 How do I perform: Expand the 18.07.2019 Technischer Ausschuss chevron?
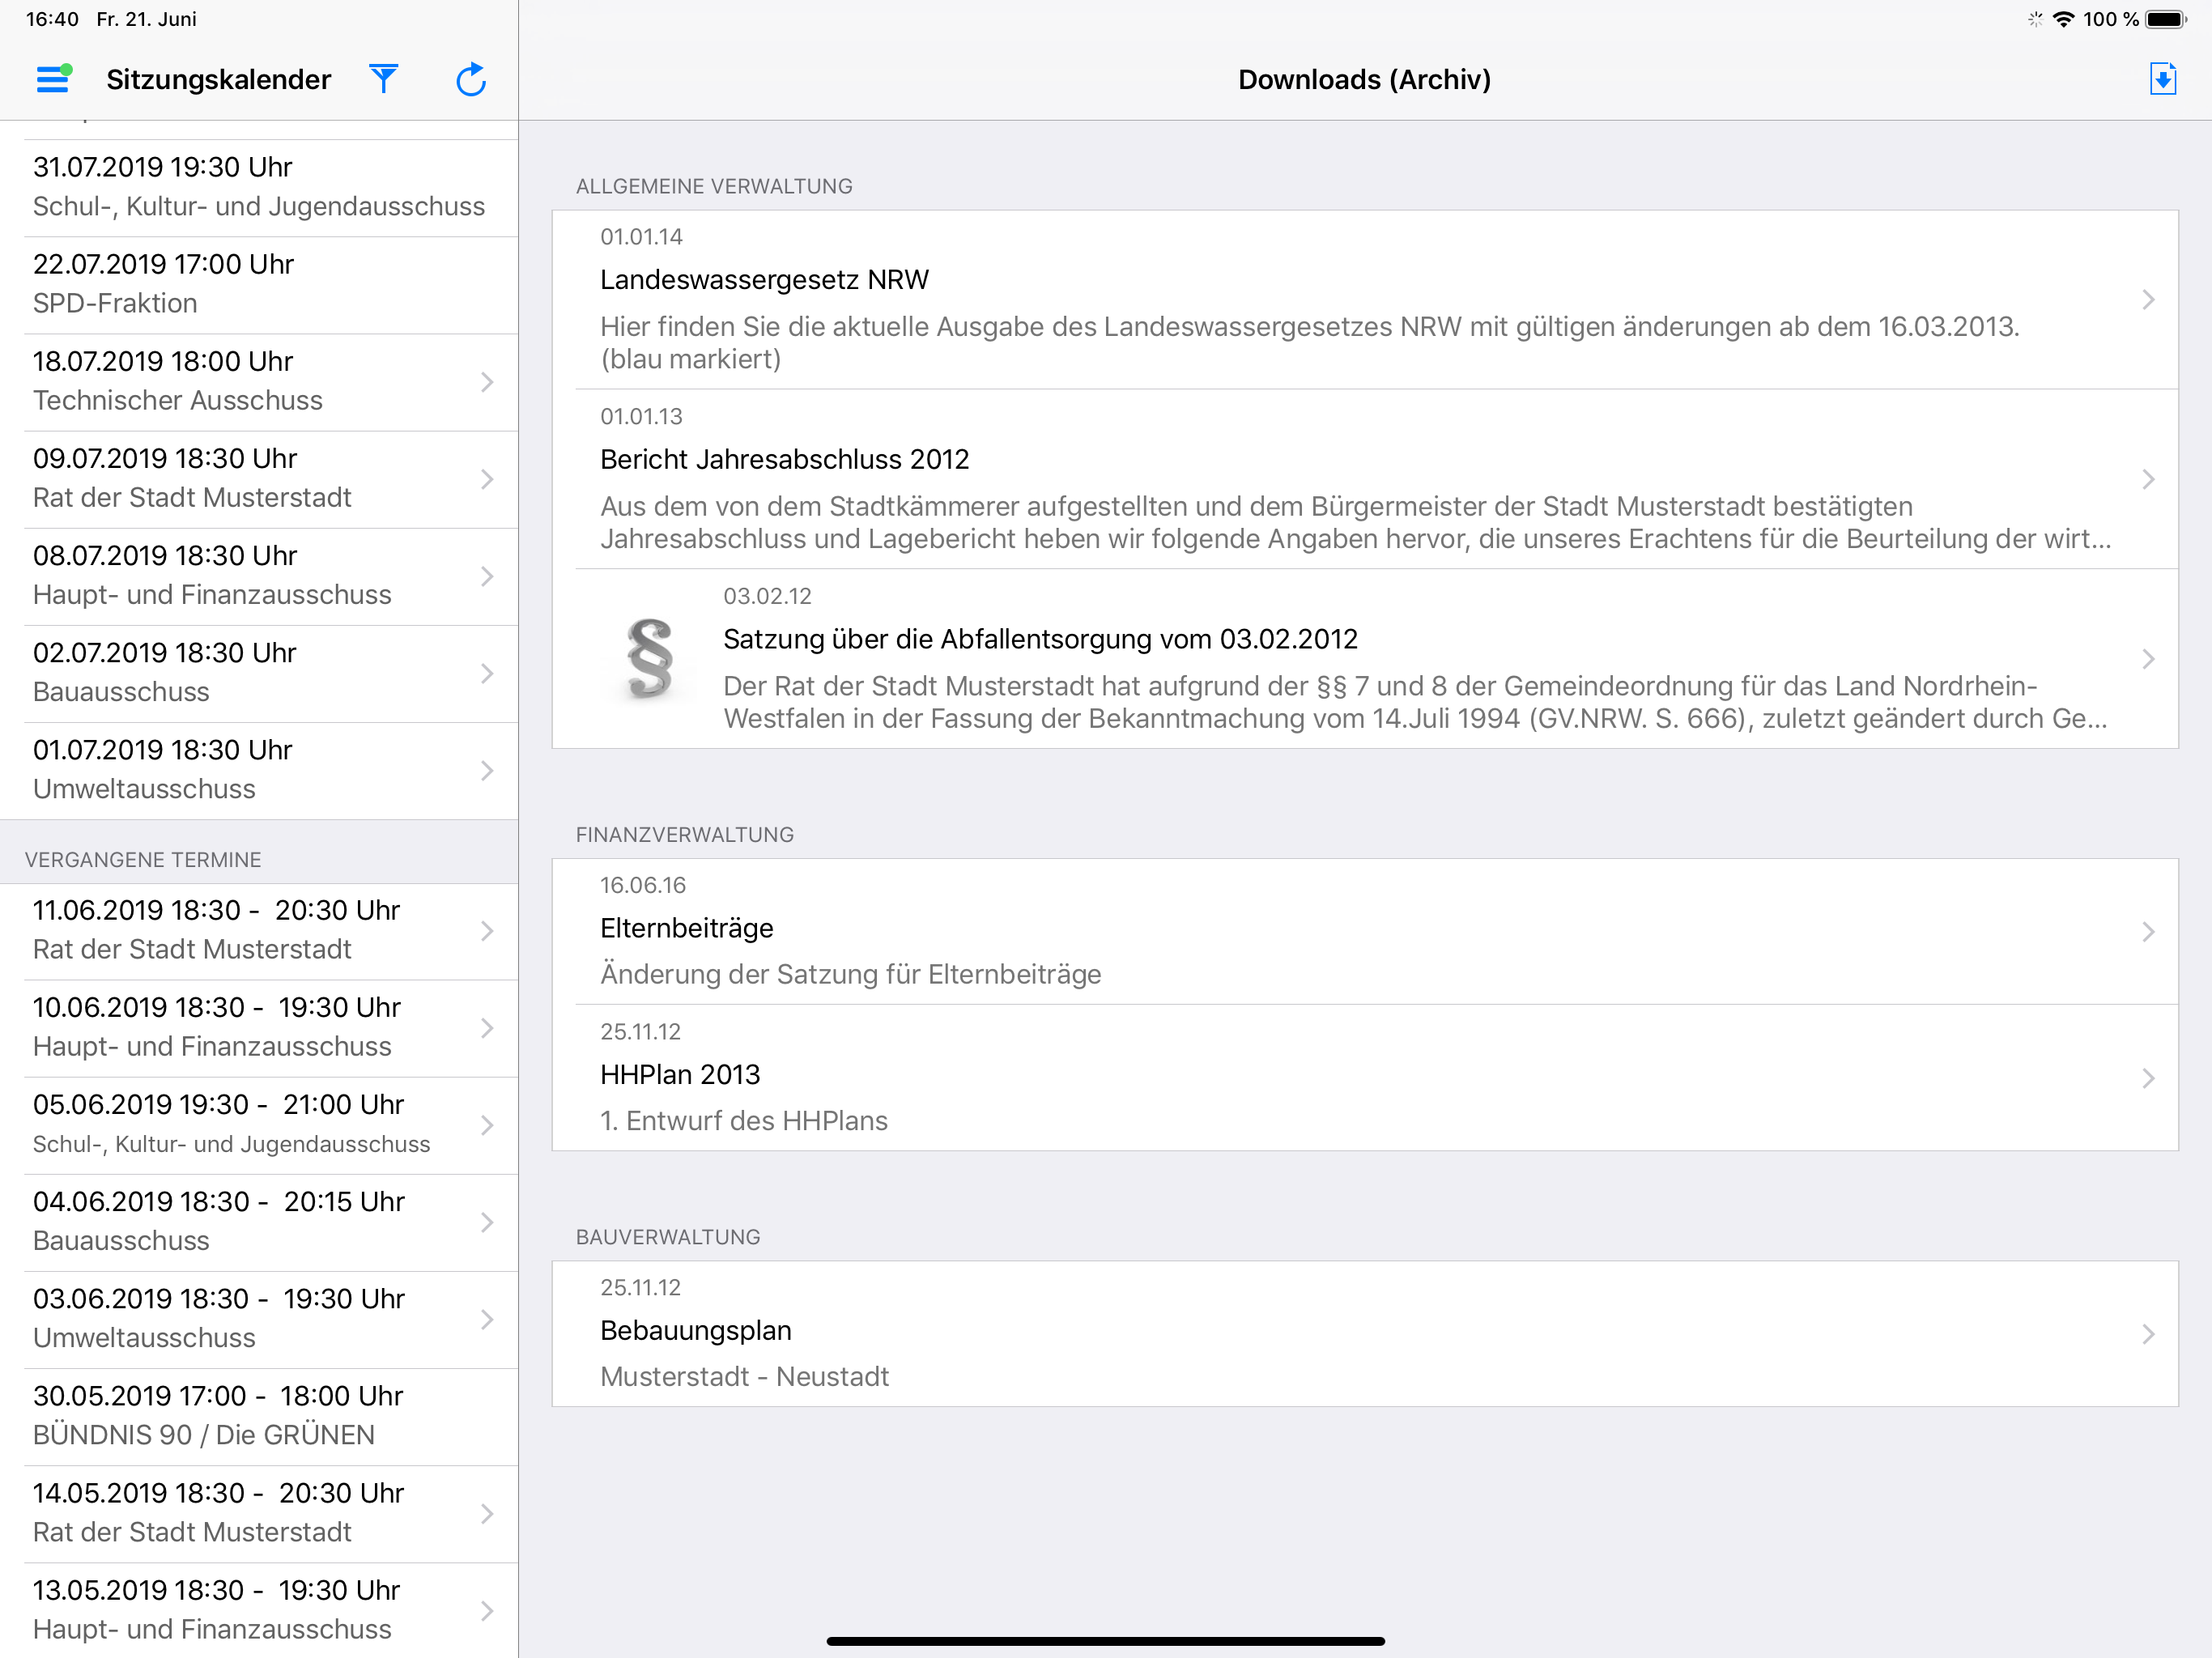487,382
